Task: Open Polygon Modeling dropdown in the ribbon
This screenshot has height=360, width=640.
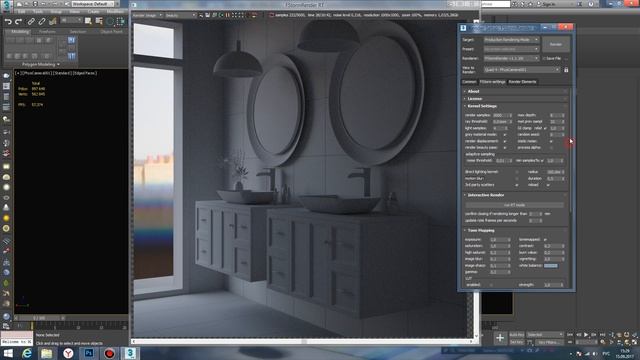Action: pyautogui.click(x=41, y=64)
